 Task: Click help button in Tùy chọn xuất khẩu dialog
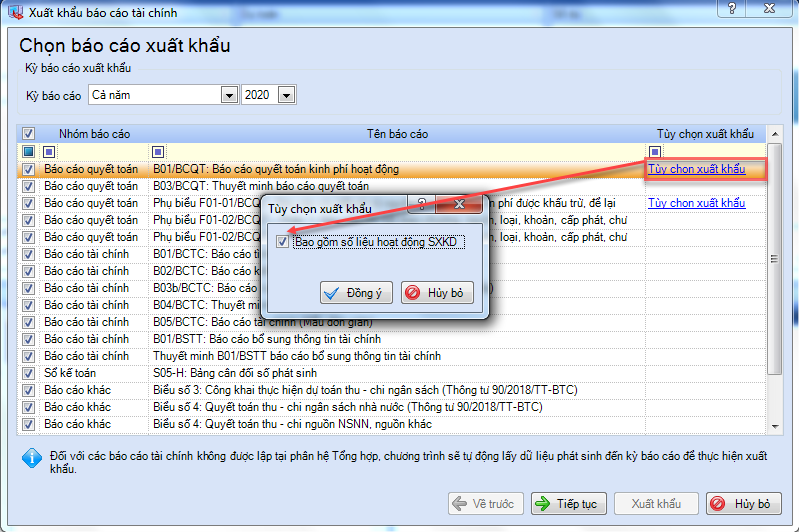coord(421,204)
